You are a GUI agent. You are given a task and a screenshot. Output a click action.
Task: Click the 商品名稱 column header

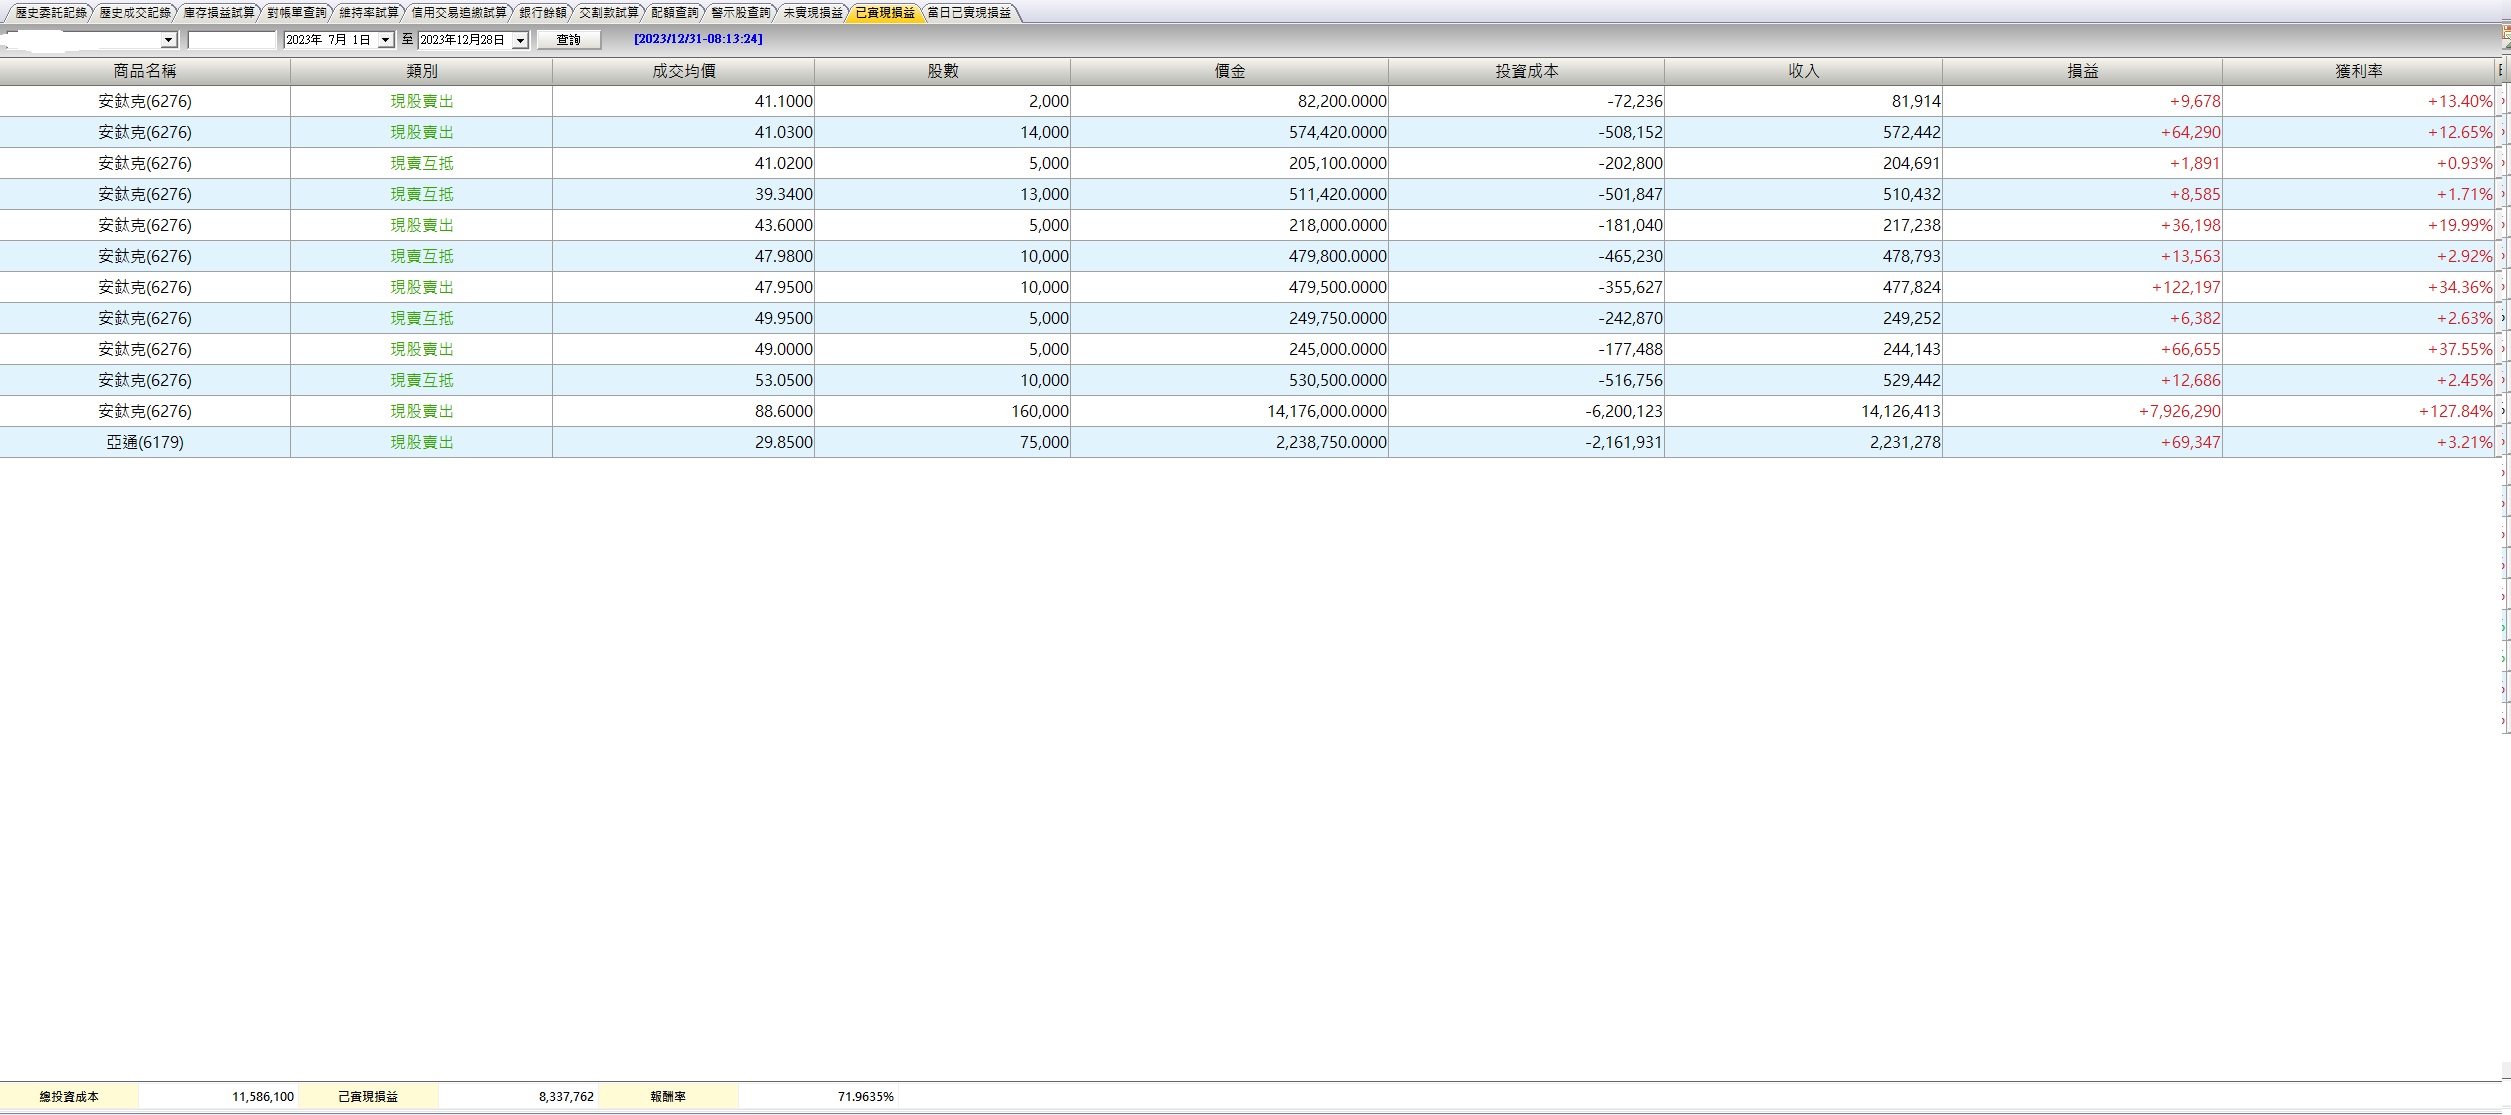pyautogui.click(x=145, y=71)
